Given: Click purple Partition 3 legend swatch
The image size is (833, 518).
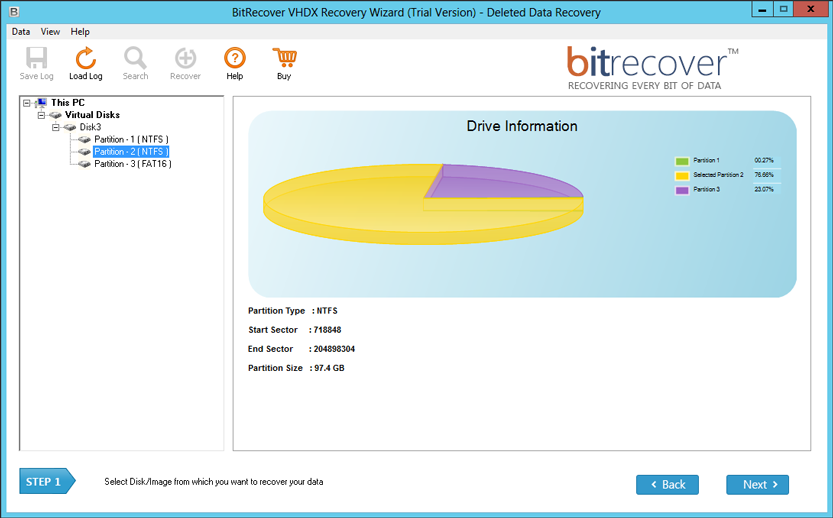Looking at the screenshot, I should [x=682, y=190].
